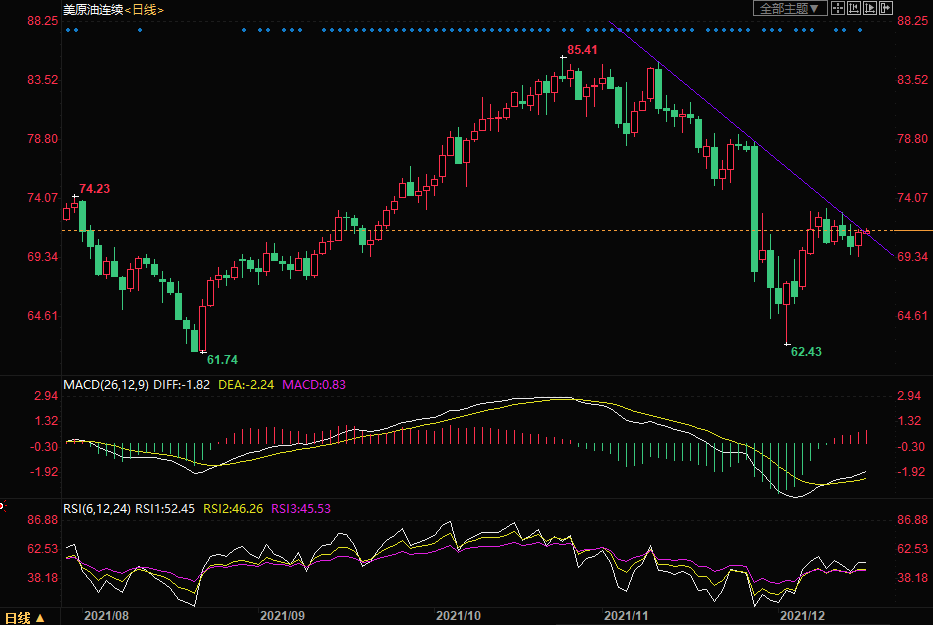Click the MACD(26,12,9) indicator label
The image size is (933, 625).
(x=105, y=384)
